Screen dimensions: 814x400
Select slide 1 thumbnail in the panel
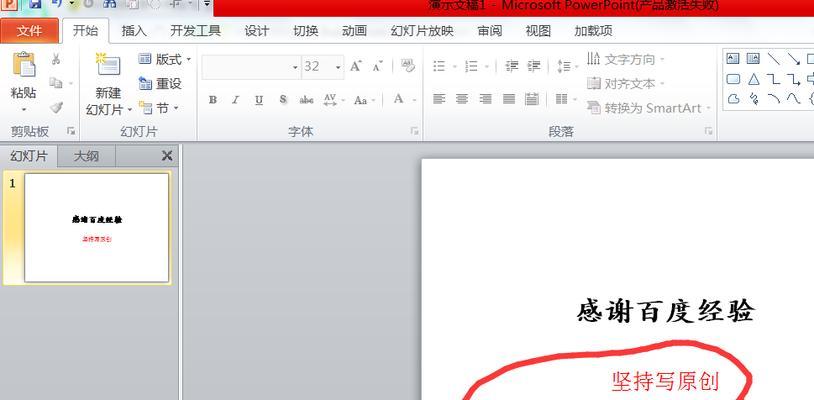[97, 228]
